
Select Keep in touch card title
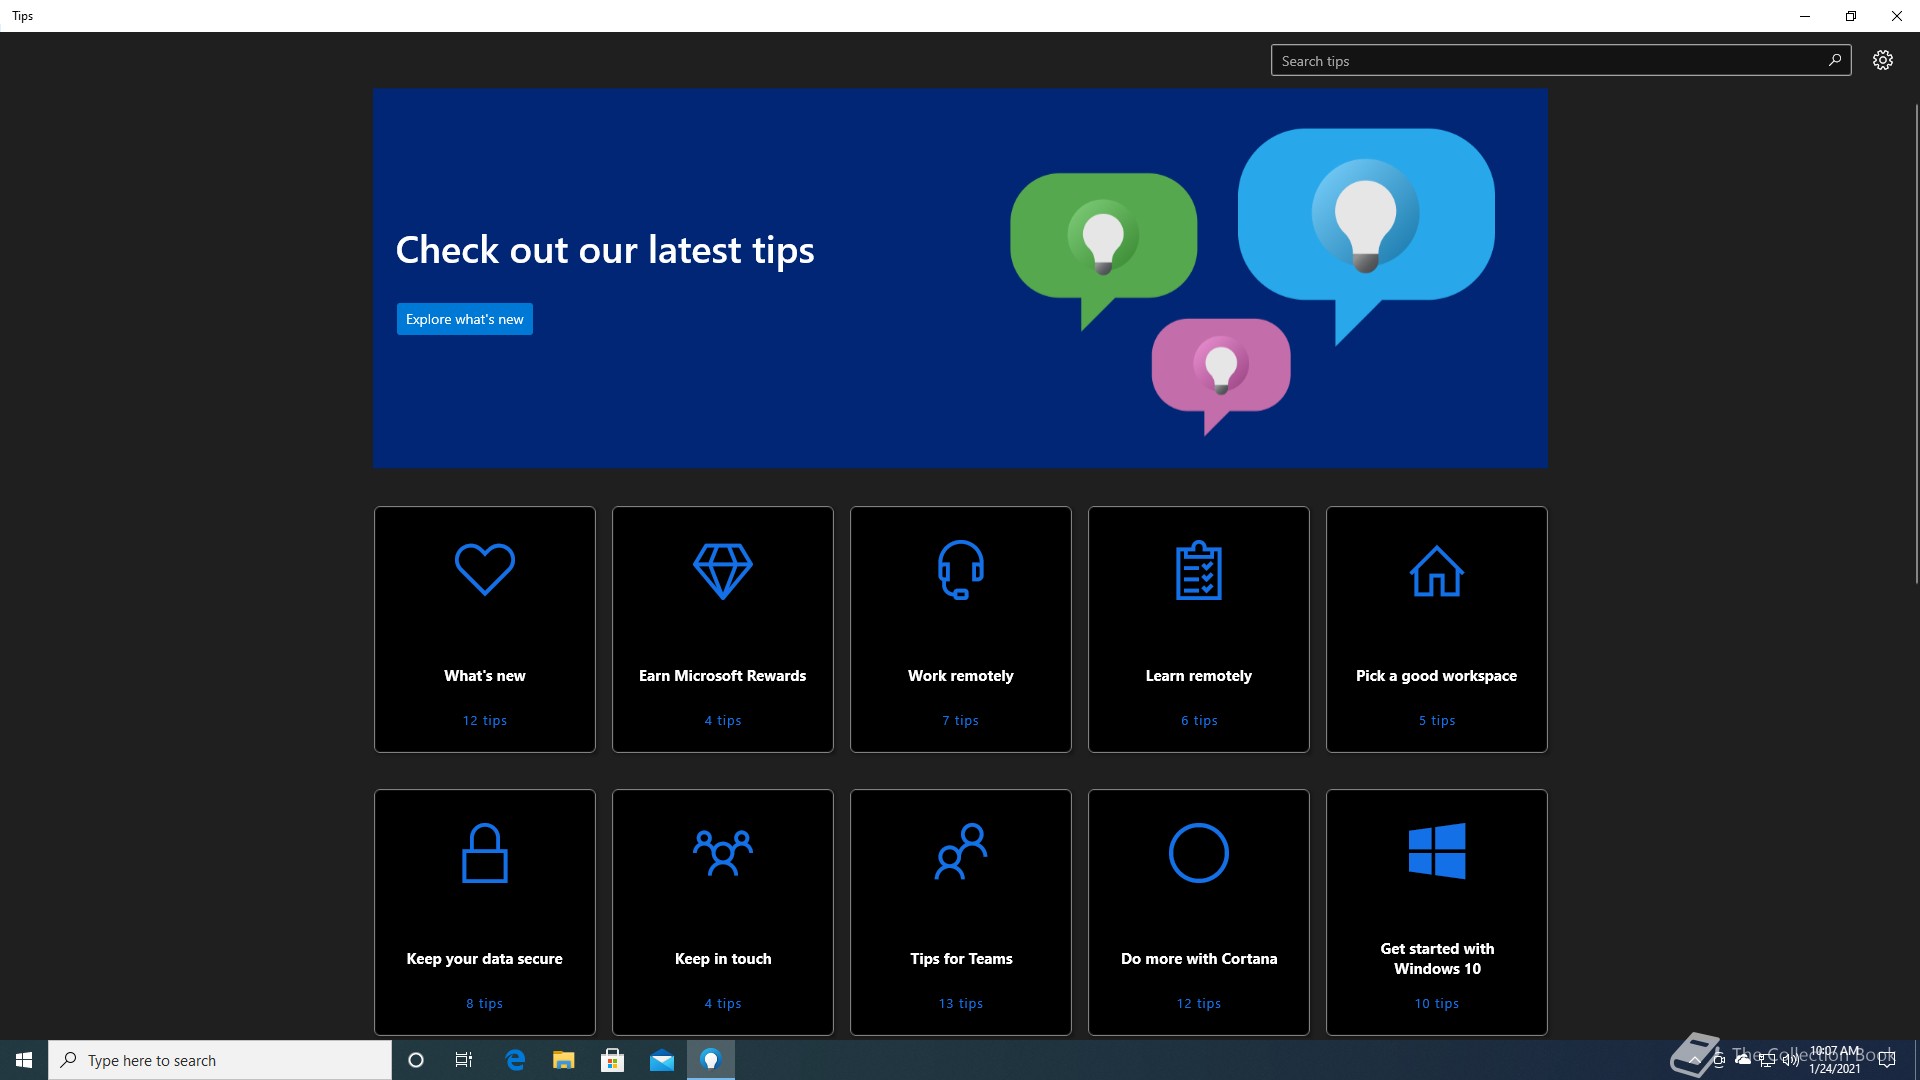pos(722,959)
